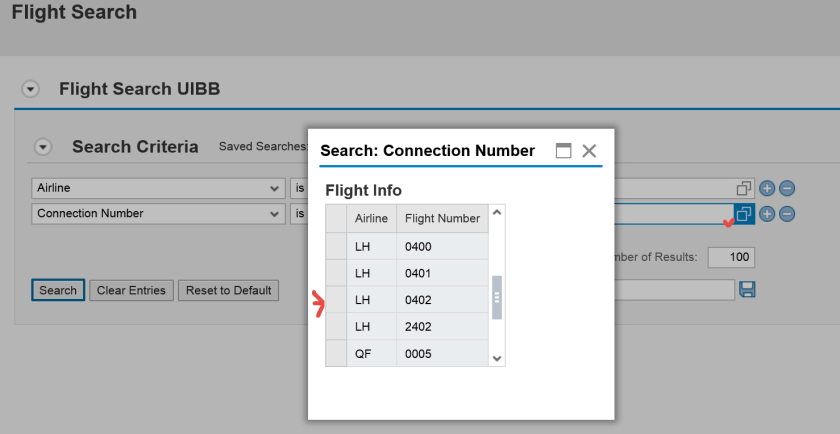Screen dimensions: 840x434
Task: Collapse the Search Criteria panel
Action: click(43, 147)
